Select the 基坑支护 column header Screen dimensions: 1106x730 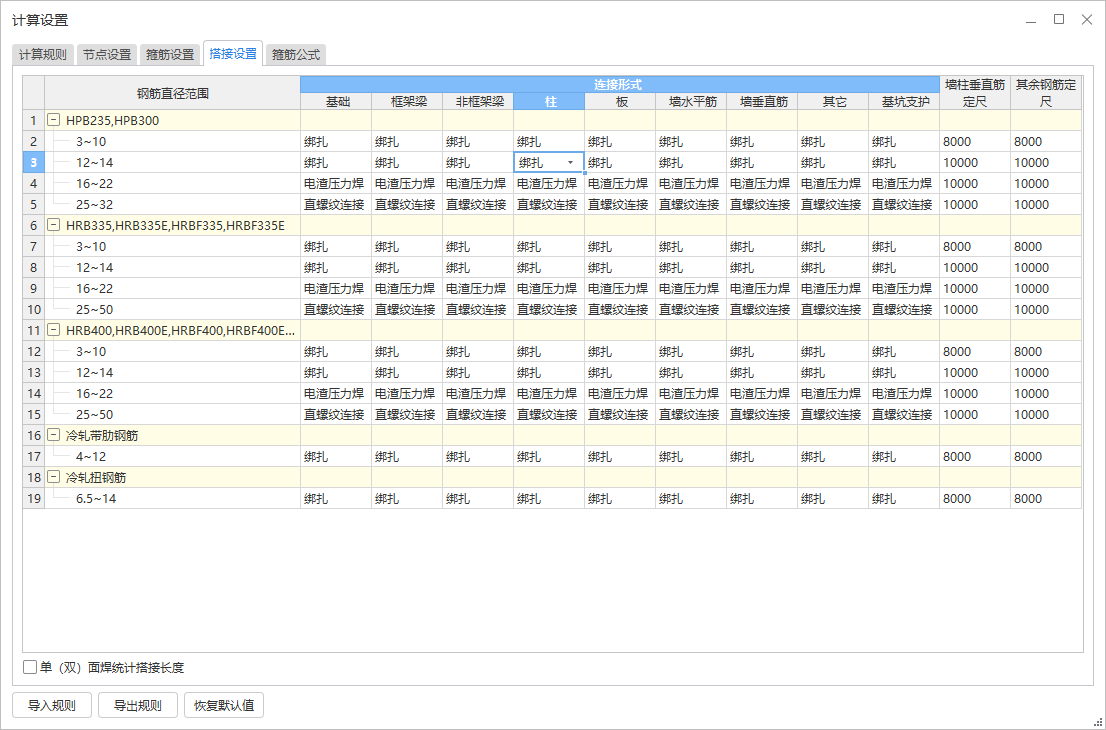click(904, 102)
